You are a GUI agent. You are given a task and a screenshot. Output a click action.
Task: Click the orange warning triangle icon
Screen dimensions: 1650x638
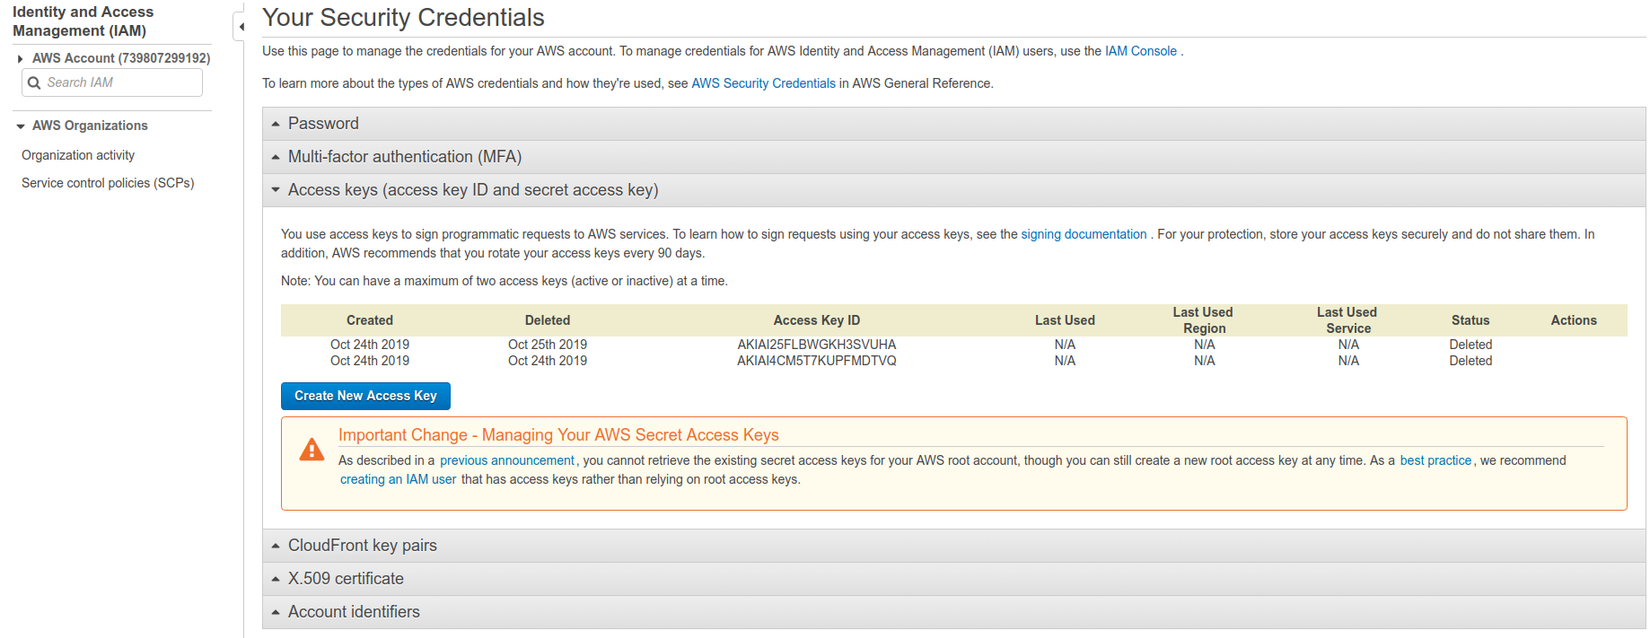point(312,450)
